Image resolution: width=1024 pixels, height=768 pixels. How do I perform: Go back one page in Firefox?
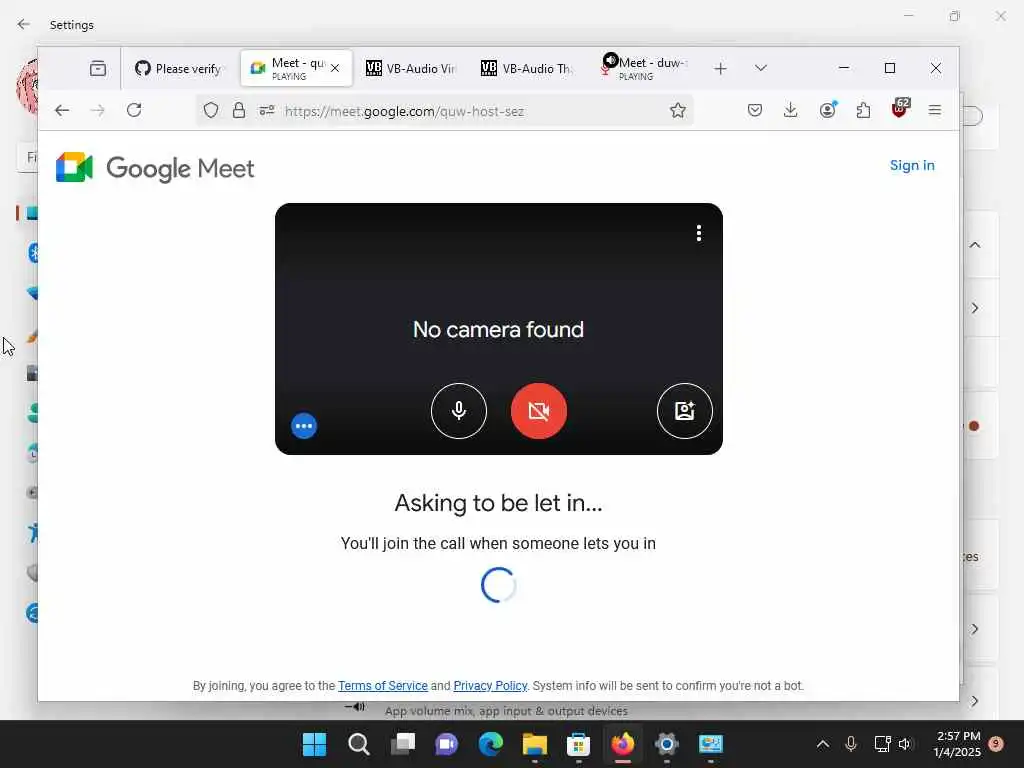pyautogui.click(x=62, y=110)
